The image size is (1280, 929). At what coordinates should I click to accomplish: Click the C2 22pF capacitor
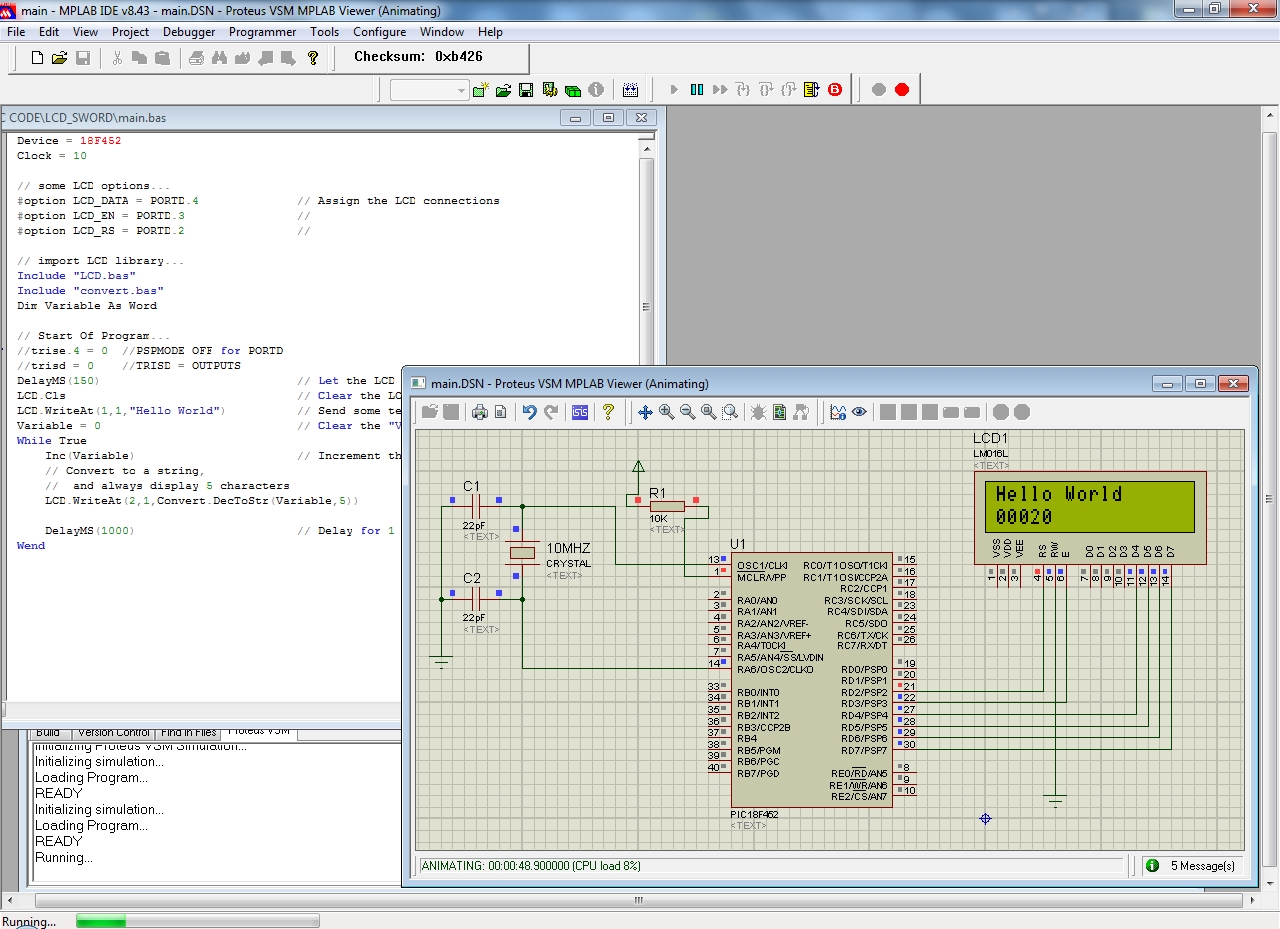(x=476, y=598)
